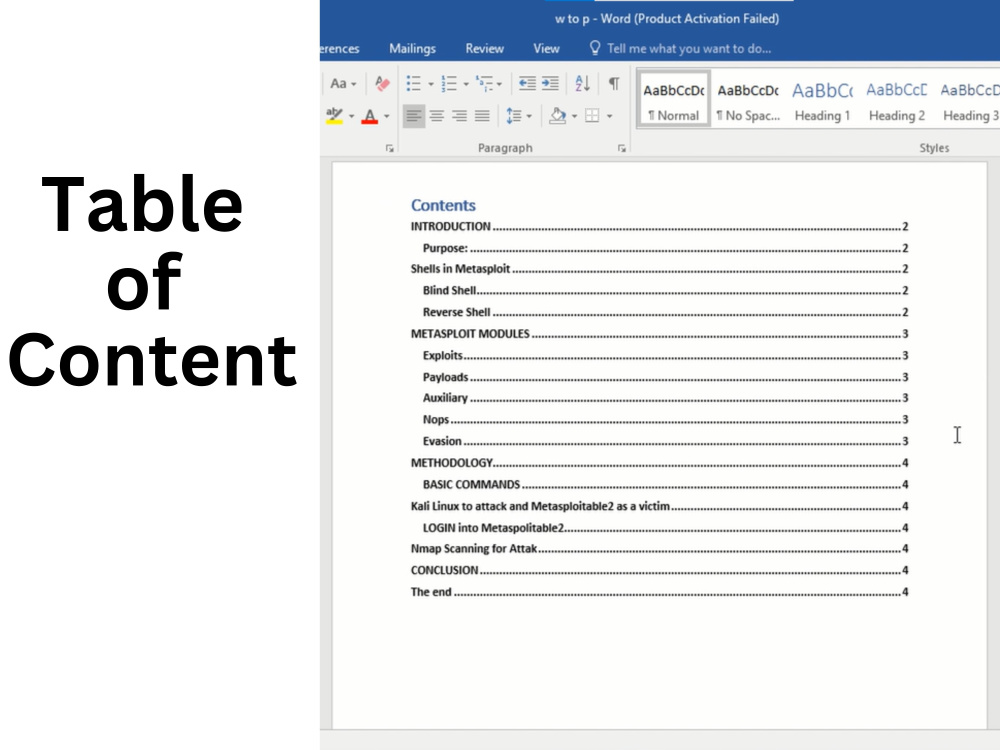Image resolution: width=1000 pixels, height=750 pixels.
Task: Open the Font dialog launcher
Action: (x=390, y=149)
